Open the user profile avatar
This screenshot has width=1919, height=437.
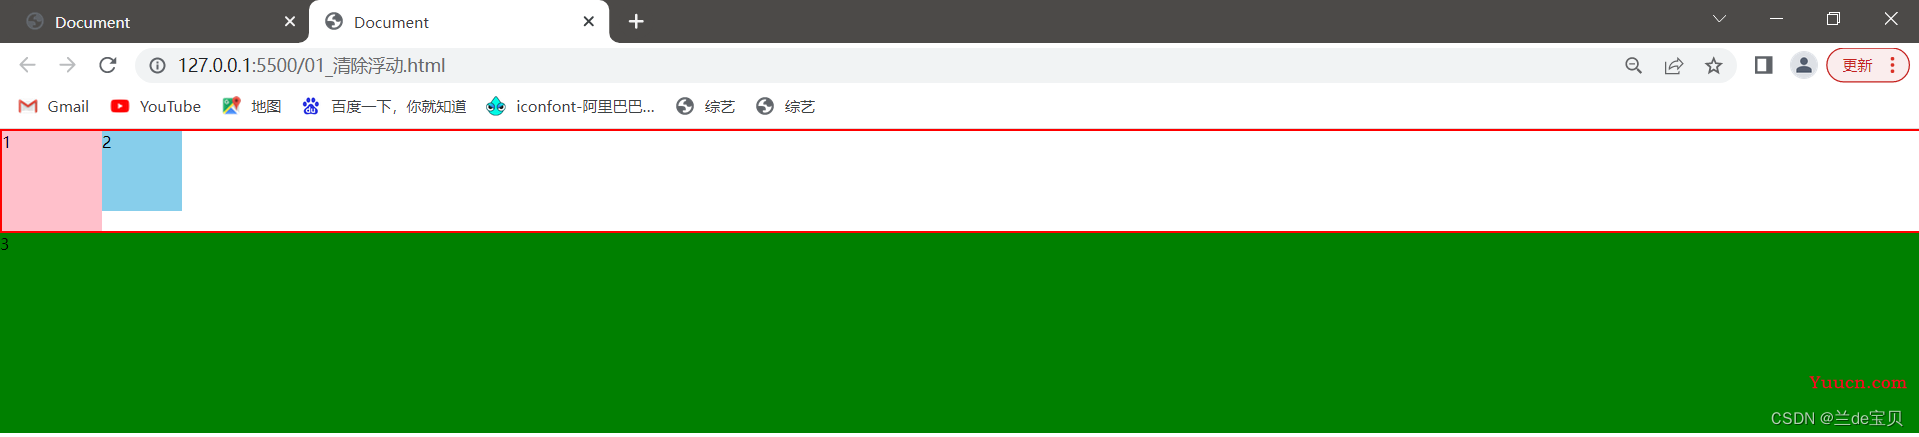pyautogui.click(x=1803, y=65)
